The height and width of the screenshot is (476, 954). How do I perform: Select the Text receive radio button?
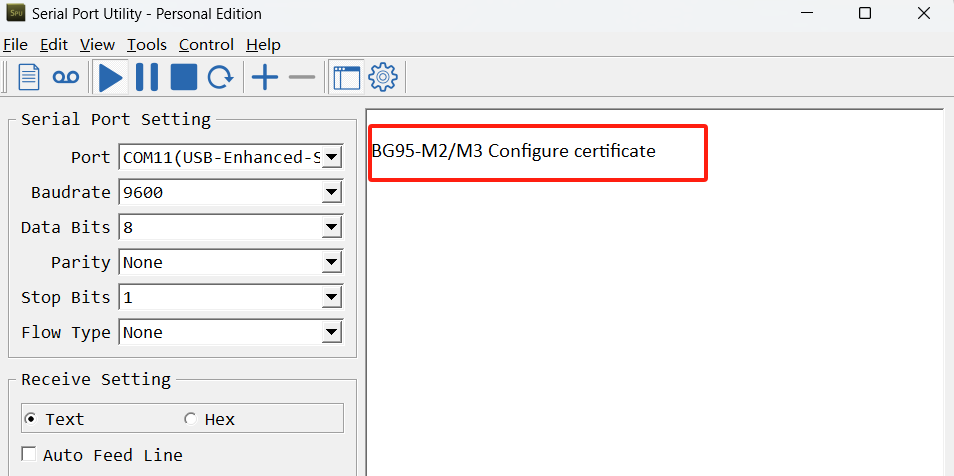coord(30,419)
